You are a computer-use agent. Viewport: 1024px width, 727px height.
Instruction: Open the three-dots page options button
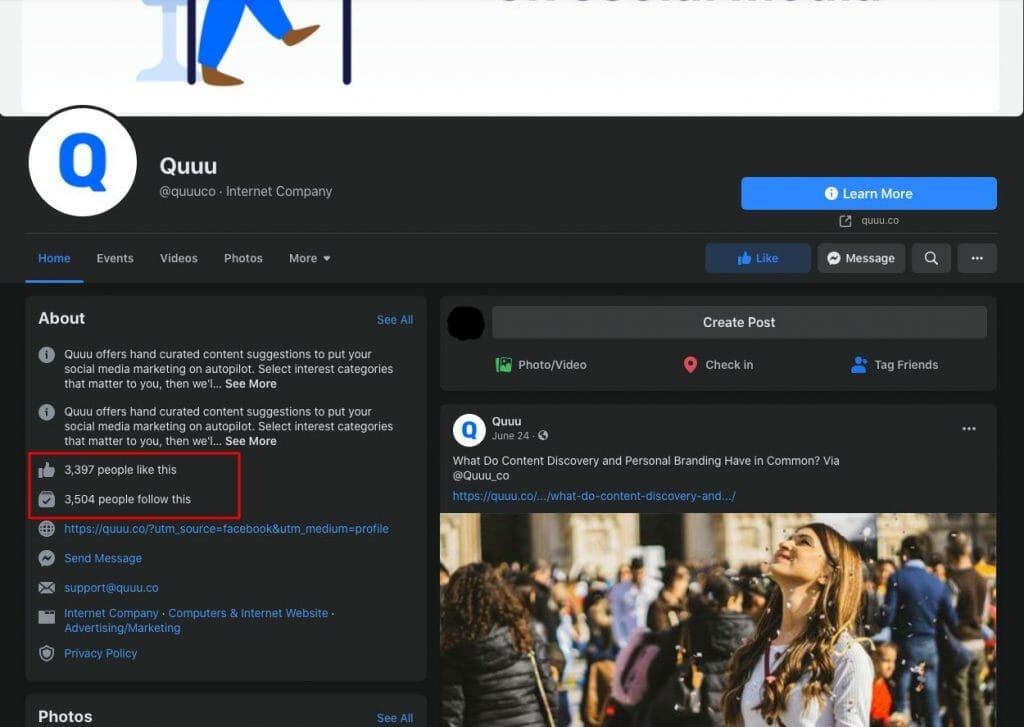point(977,258)
